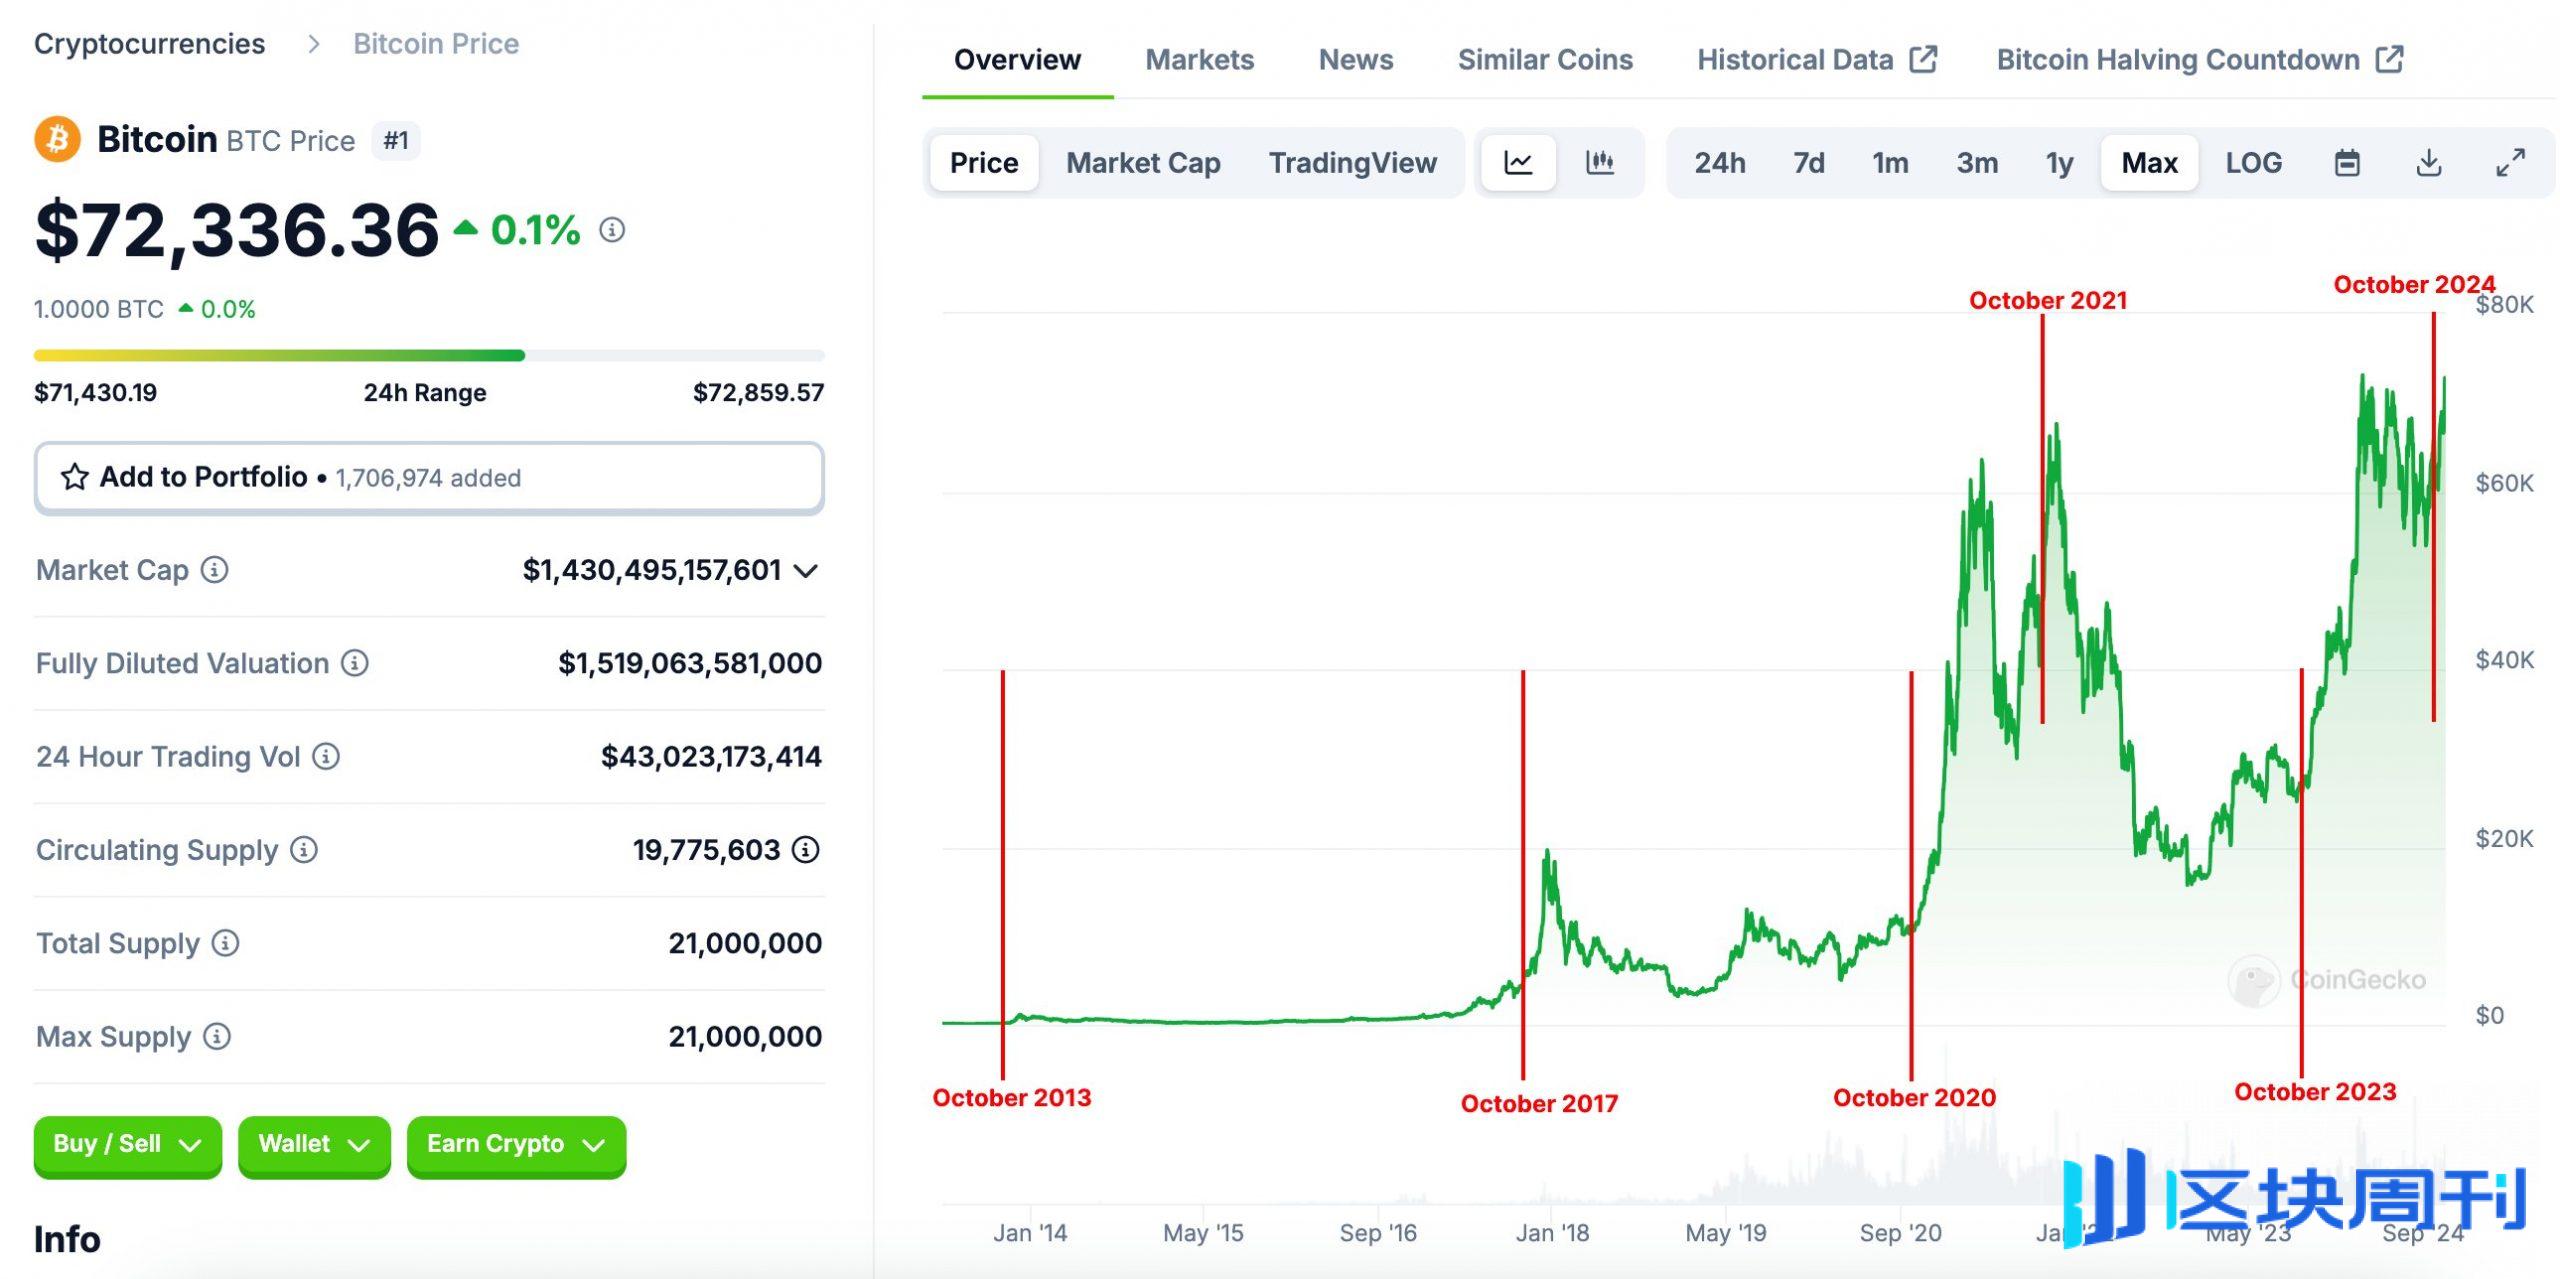Download the chart data
The width and height of the screenshot is (2560, 1279).
(x=2430, y=162)
